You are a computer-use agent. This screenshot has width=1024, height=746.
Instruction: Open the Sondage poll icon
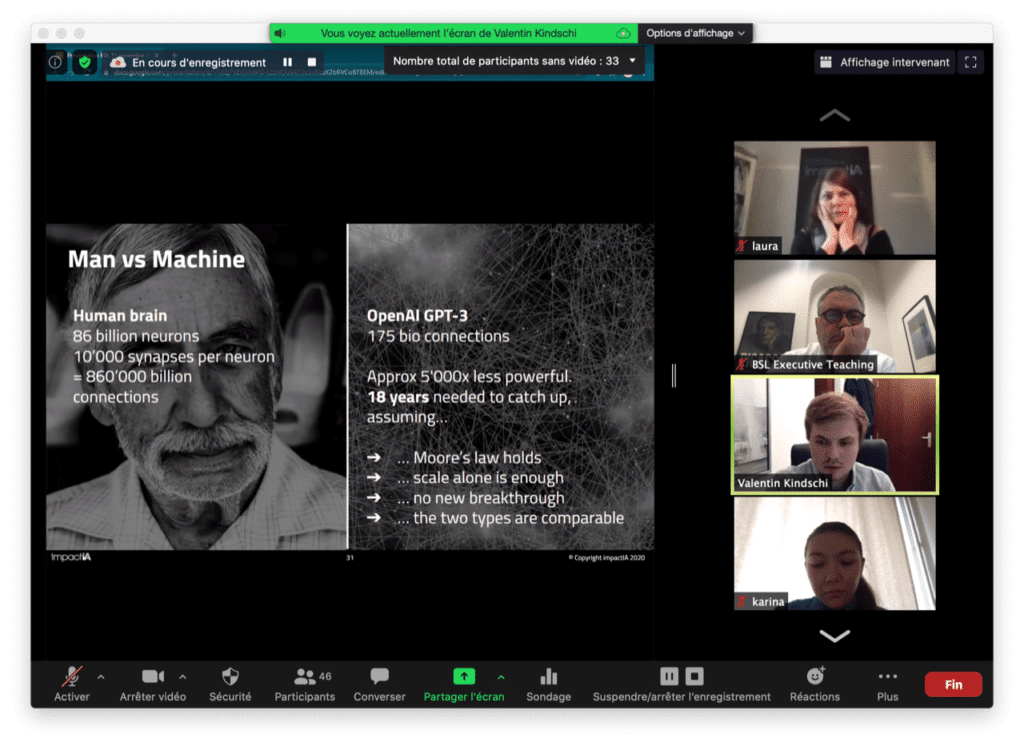(548, 677)
